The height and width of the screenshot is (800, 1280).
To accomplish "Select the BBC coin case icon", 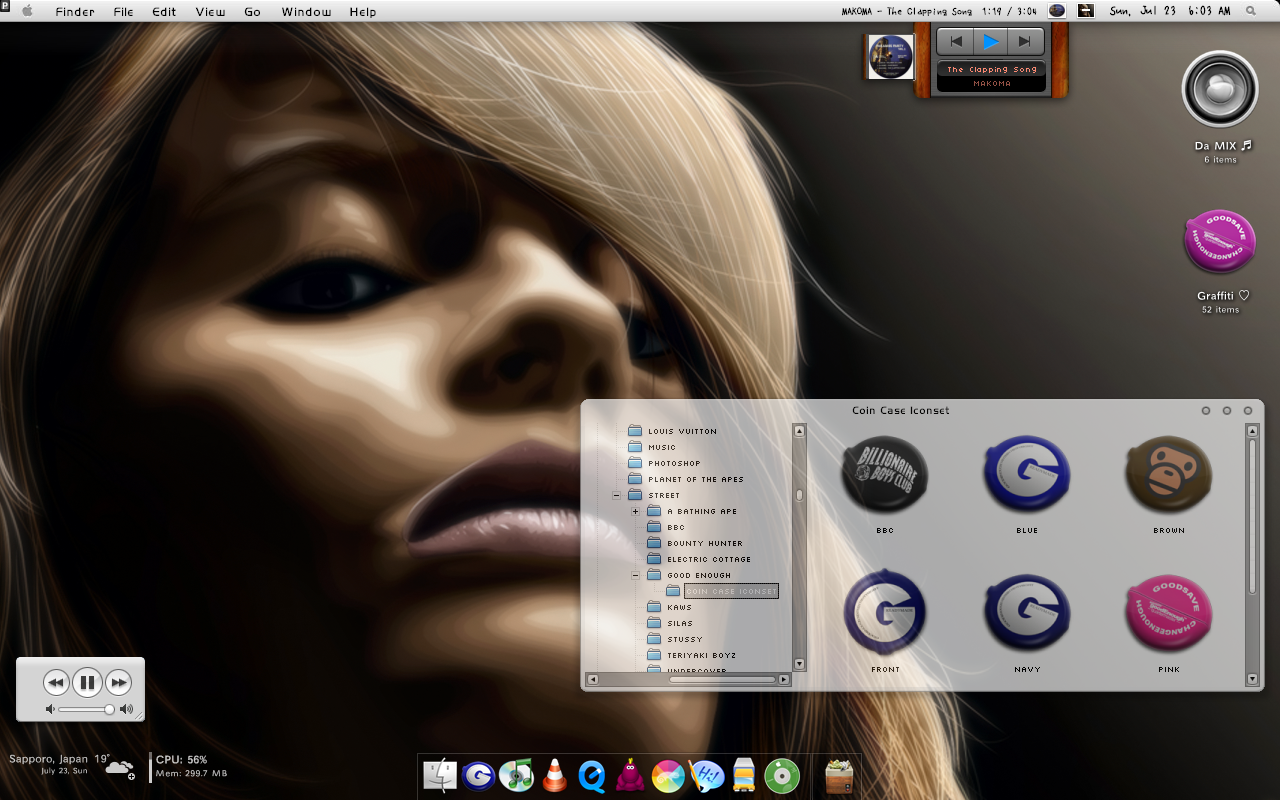I will coord(885,473).
